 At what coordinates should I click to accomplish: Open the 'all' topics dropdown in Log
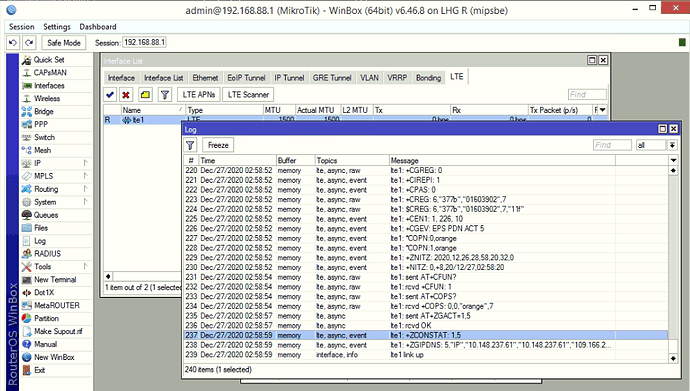tap(672, 145)
